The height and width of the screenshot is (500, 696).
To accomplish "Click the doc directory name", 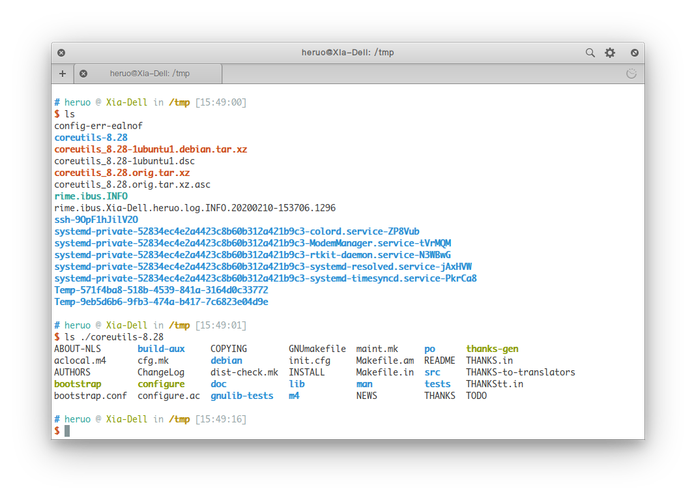I will [218, 384].
